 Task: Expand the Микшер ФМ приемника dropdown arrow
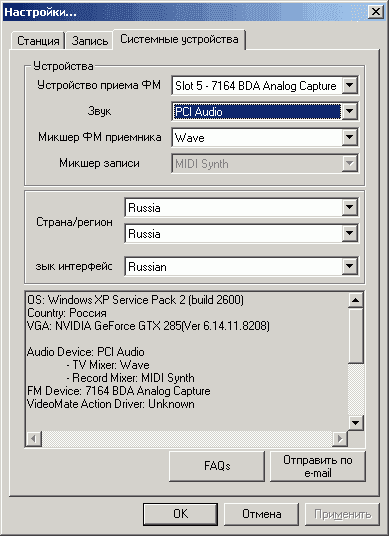point(350,137)
